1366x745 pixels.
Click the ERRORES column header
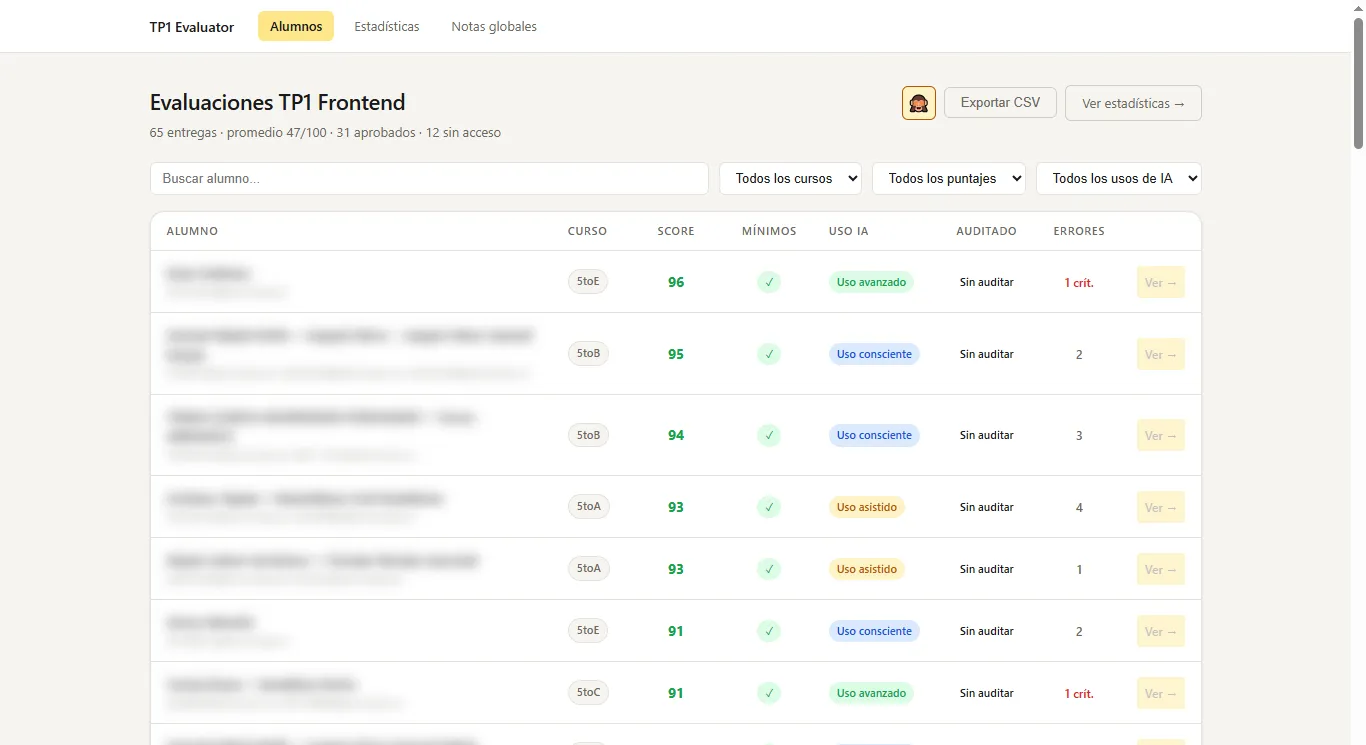(1079, 231)
